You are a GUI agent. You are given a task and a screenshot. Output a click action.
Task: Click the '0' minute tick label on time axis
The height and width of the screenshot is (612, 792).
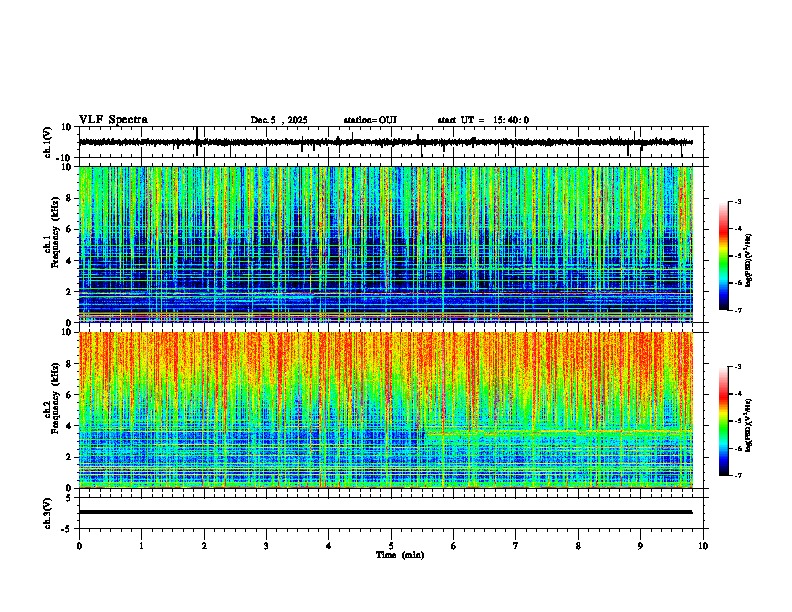(x=79, y=546)
